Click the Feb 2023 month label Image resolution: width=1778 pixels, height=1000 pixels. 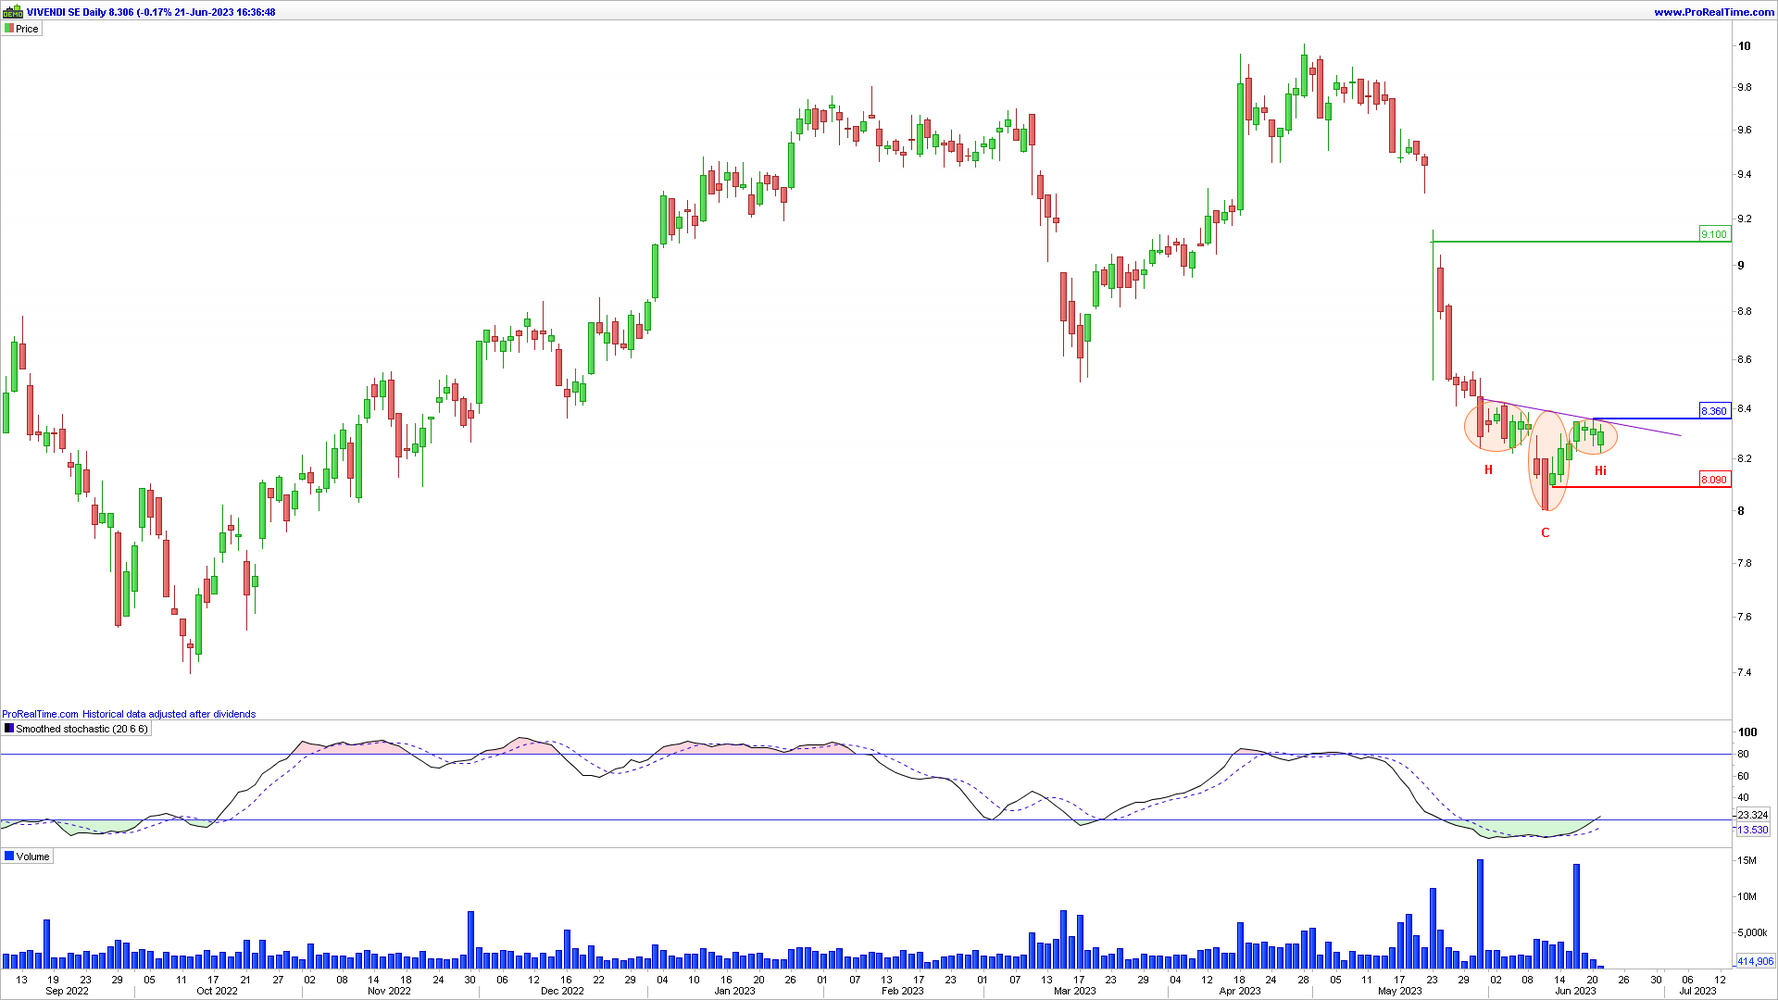[902, 991]
